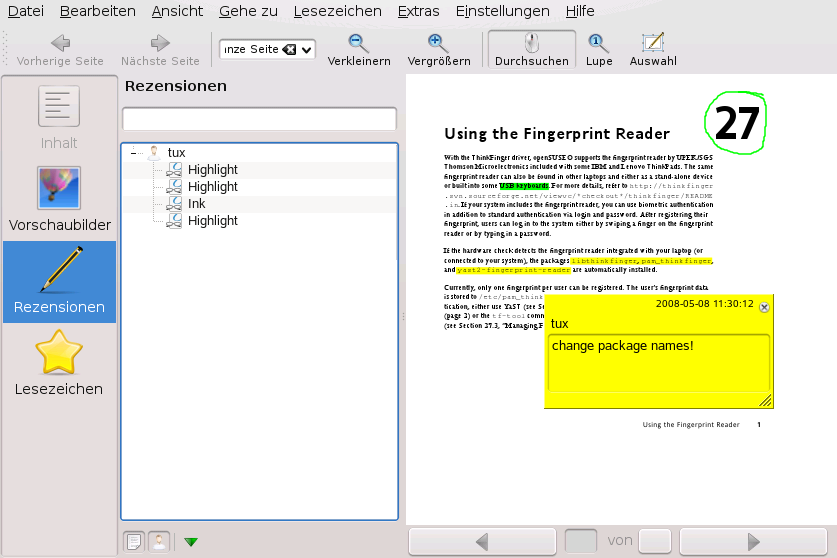Zoom out with Verkleinern
Screen dimensions: 837x558
tap(359, 50)
